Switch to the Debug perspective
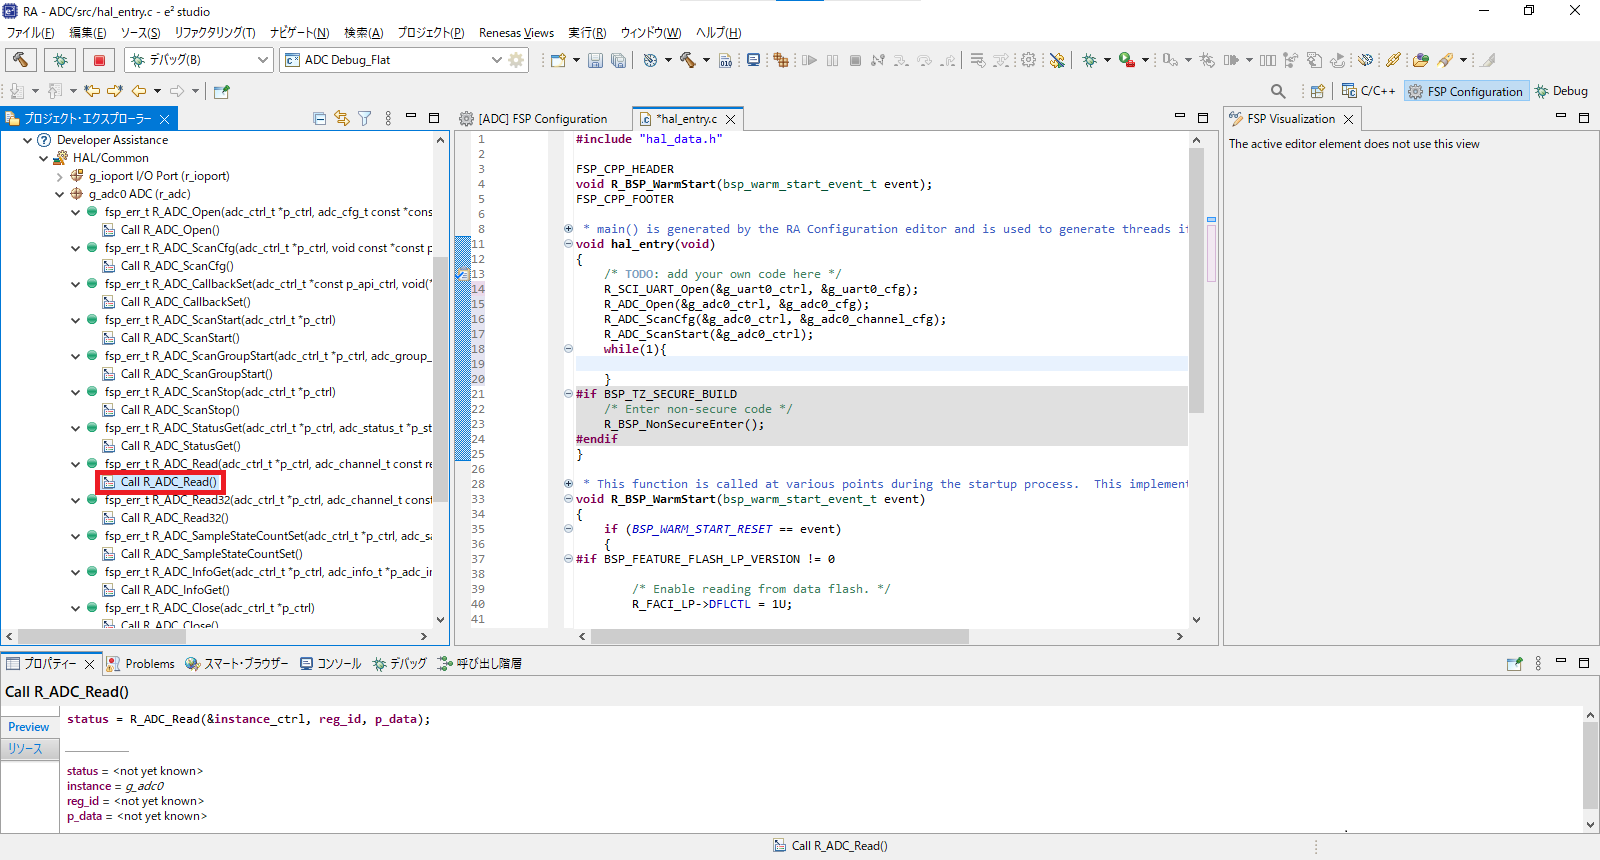1600x860 pixels. pyautogui.click(x=1562, y=91)
